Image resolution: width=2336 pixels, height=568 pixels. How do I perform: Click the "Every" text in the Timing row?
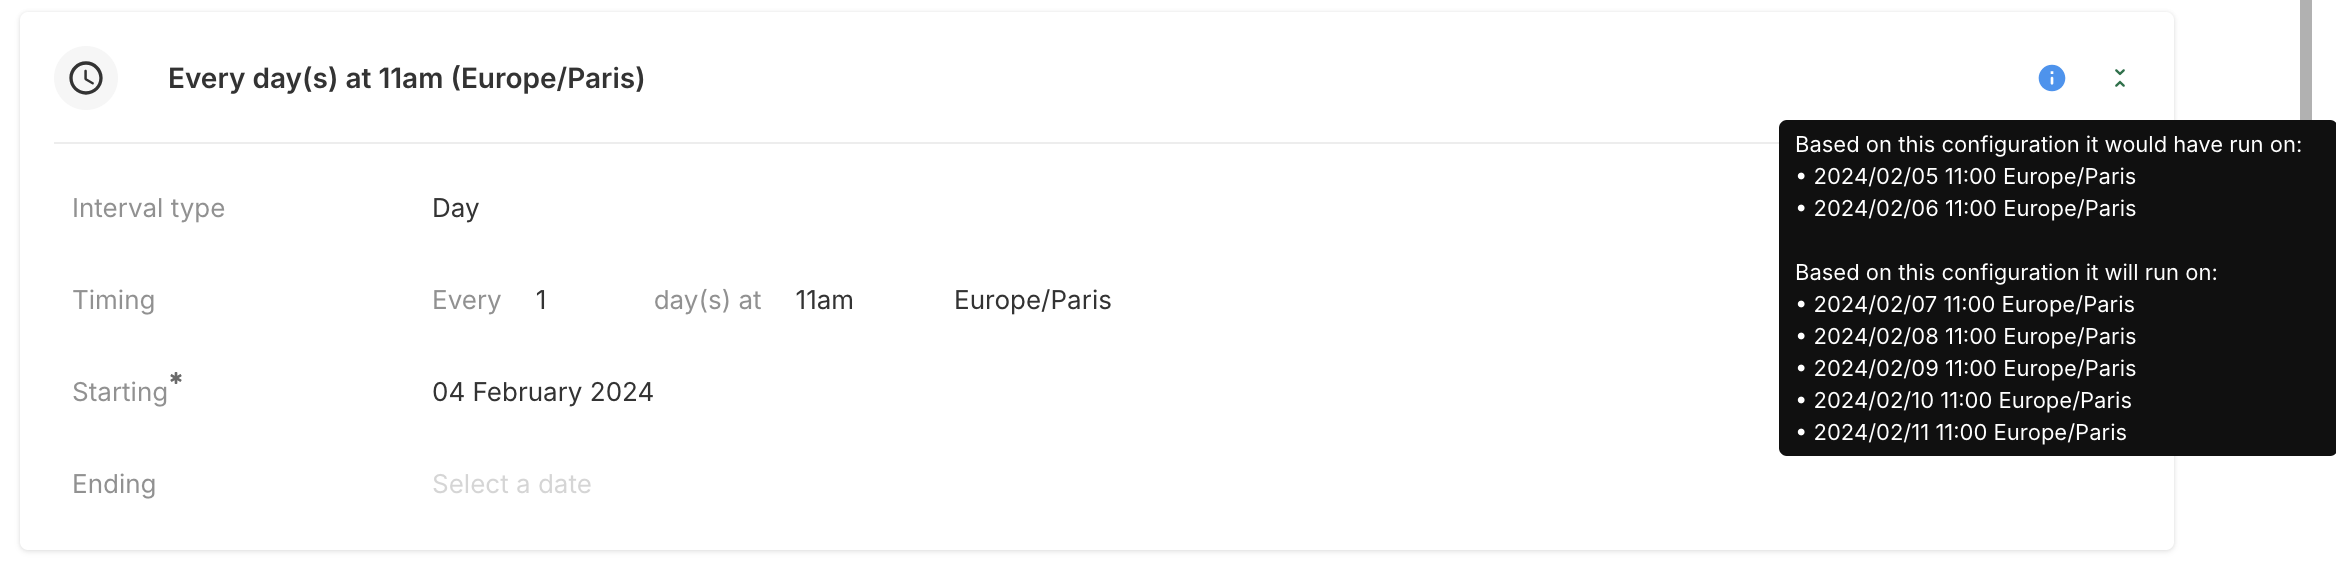pos(466,300)
